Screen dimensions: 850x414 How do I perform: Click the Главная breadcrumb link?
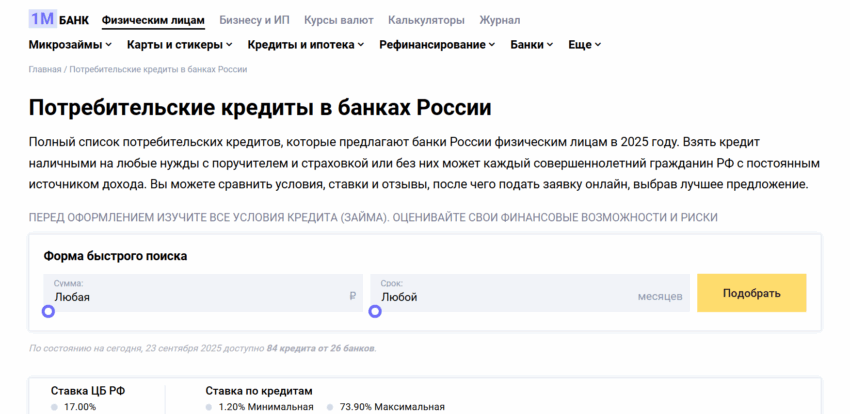coord(45,70)
